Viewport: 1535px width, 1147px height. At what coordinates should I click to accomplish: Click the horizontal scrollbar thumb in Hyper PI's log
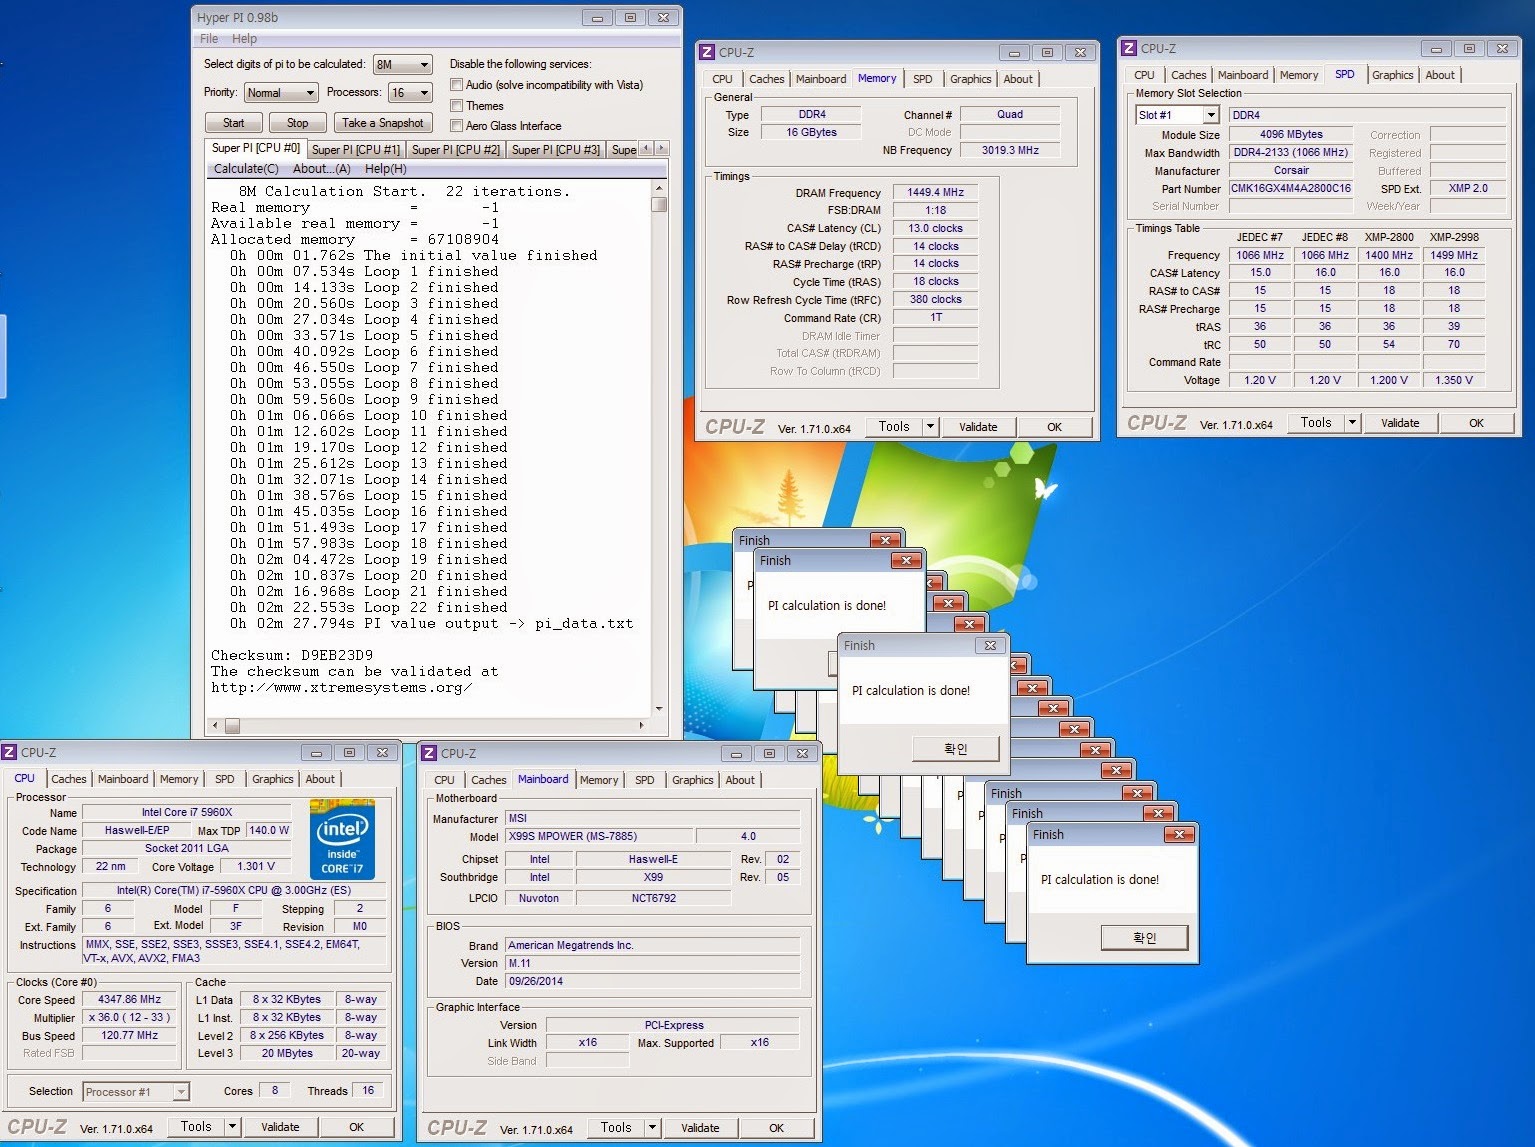click(232, 725)
